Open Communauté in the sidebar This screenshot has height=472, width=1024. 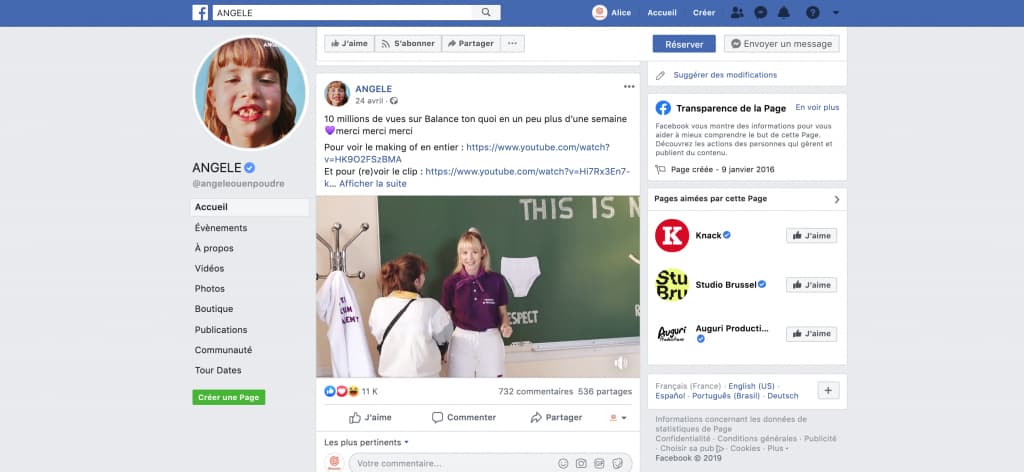223,350
